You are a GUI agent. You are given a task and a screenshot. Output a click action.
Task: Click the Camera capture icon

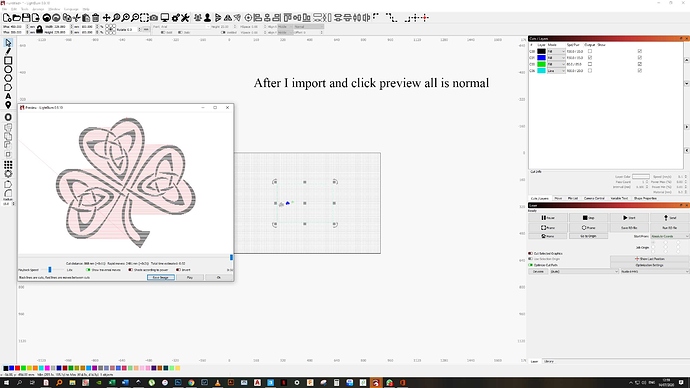click(x=154, y=18)
